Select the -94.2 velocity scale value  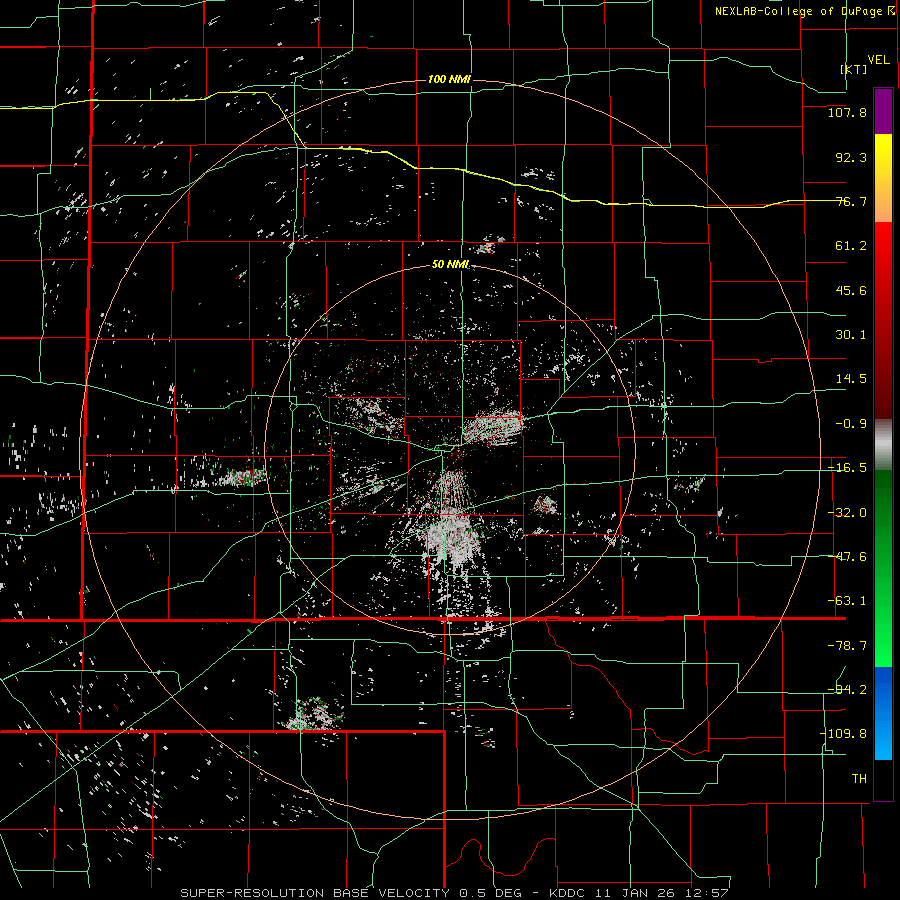pyautogui.click(x=847, y=689)
